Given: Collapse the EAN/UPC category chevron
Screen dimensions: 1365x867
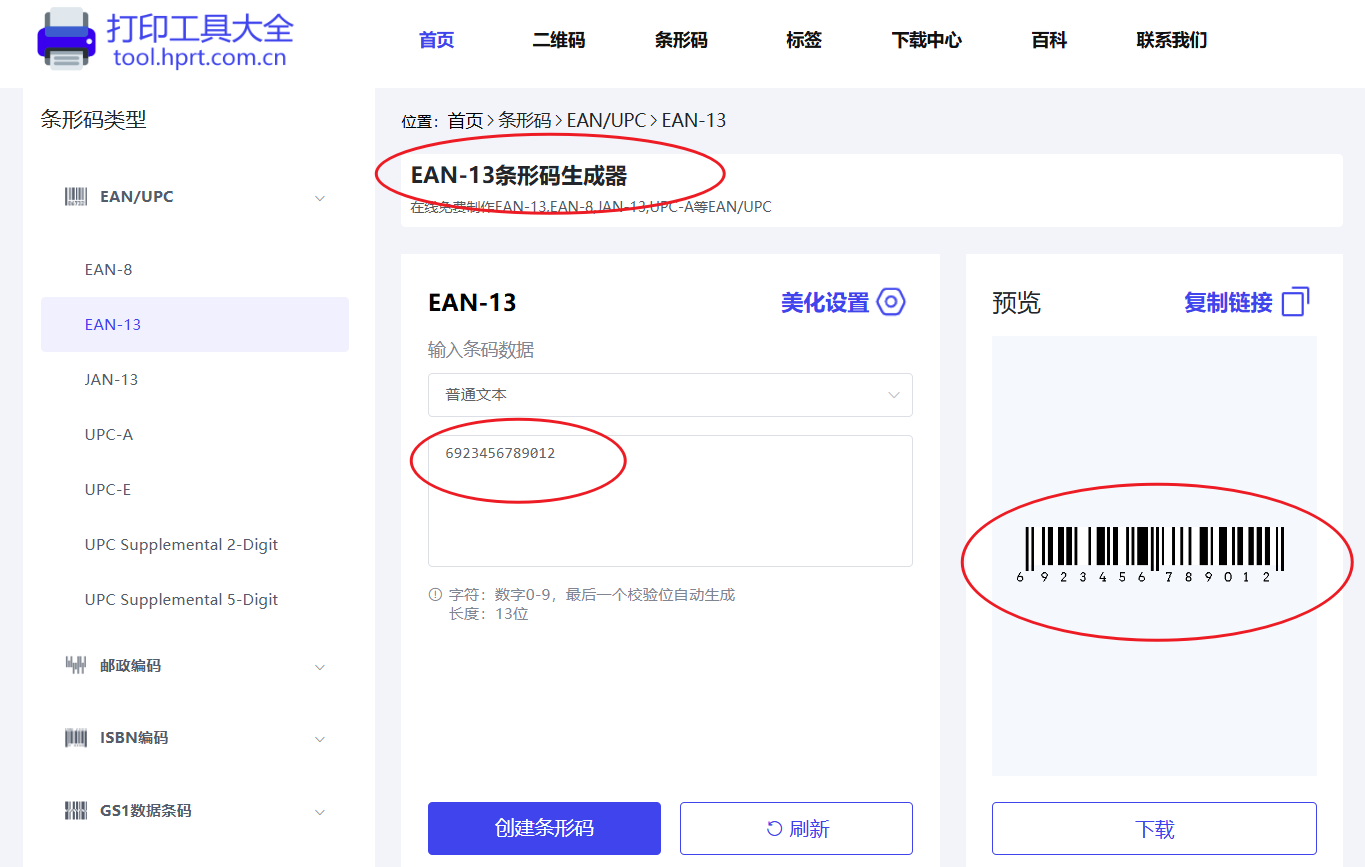Looking at the screenshot, I should pos(320,198).
